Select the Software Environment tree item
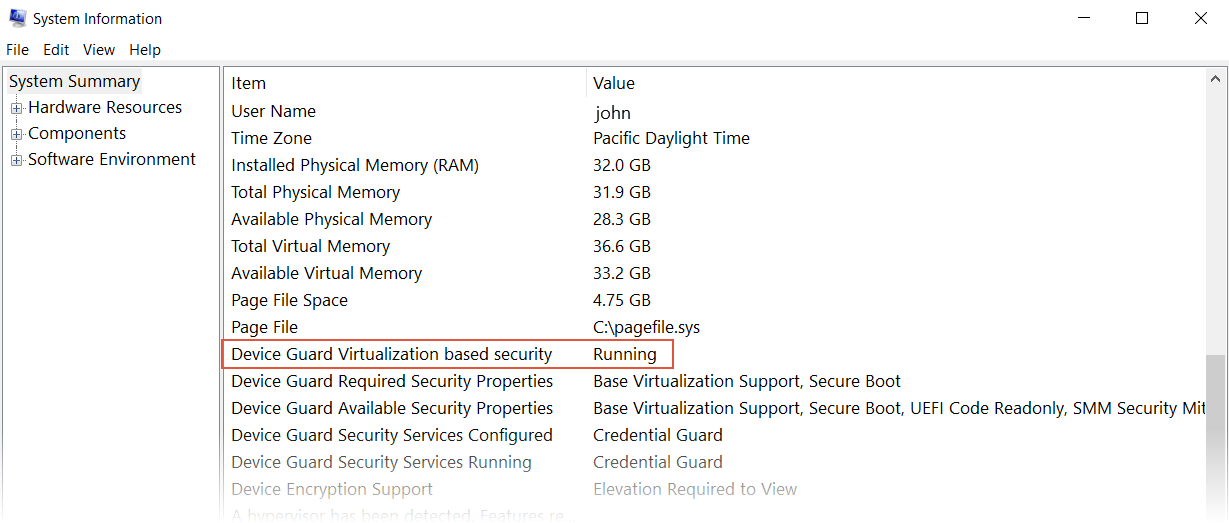Image resolution: width=1229 pixels, height=523 pixels. [112, 160]
